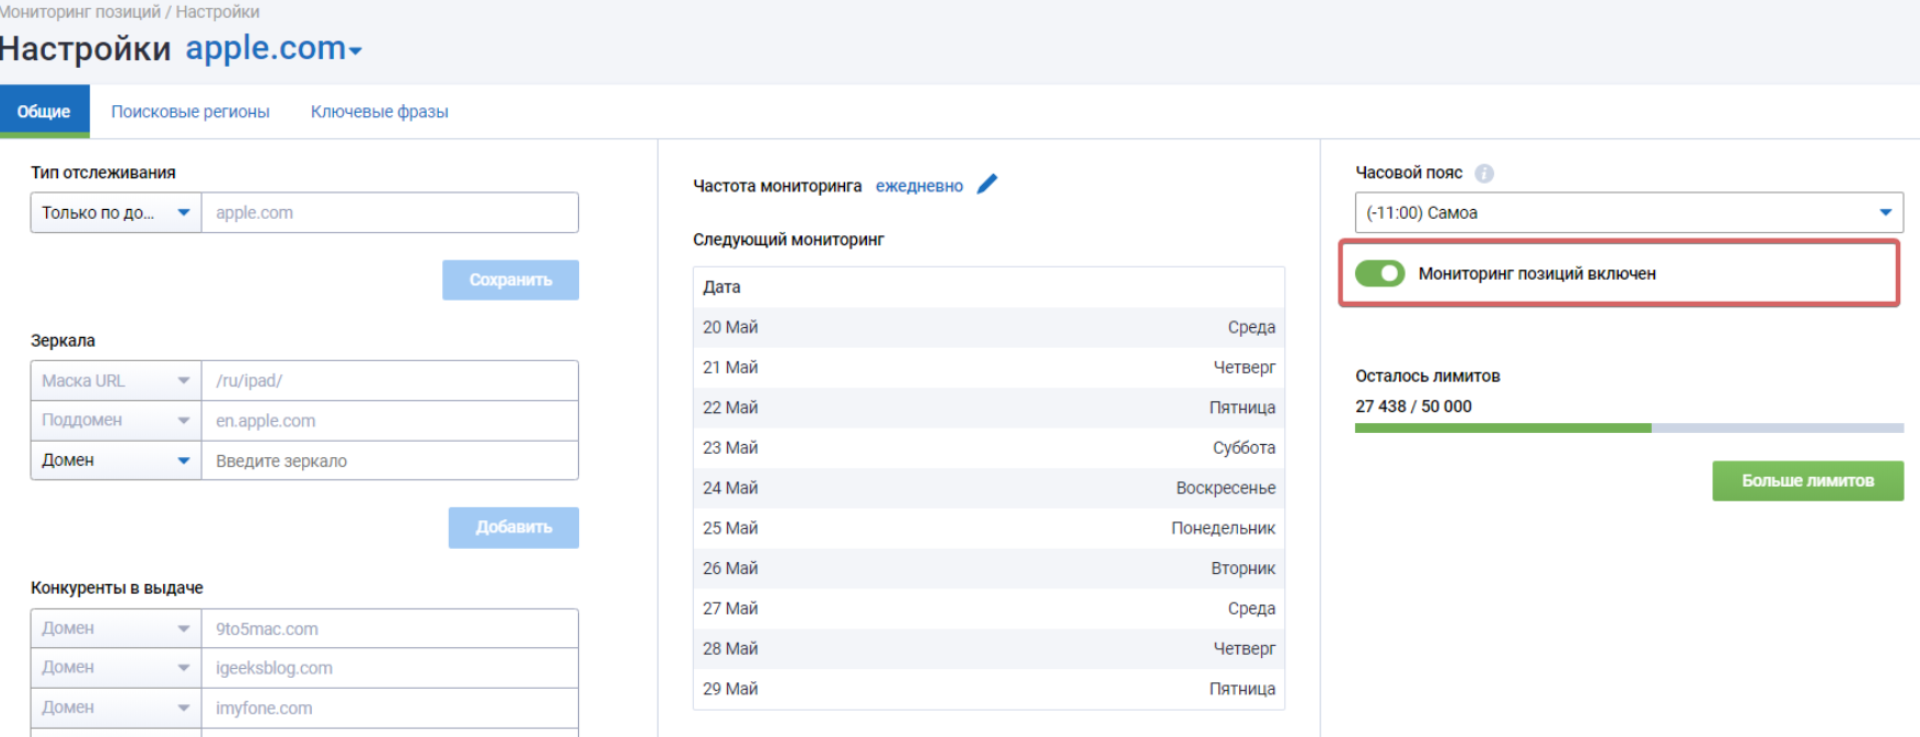Click the '20 Май' schedule row

tap(989, 327)
